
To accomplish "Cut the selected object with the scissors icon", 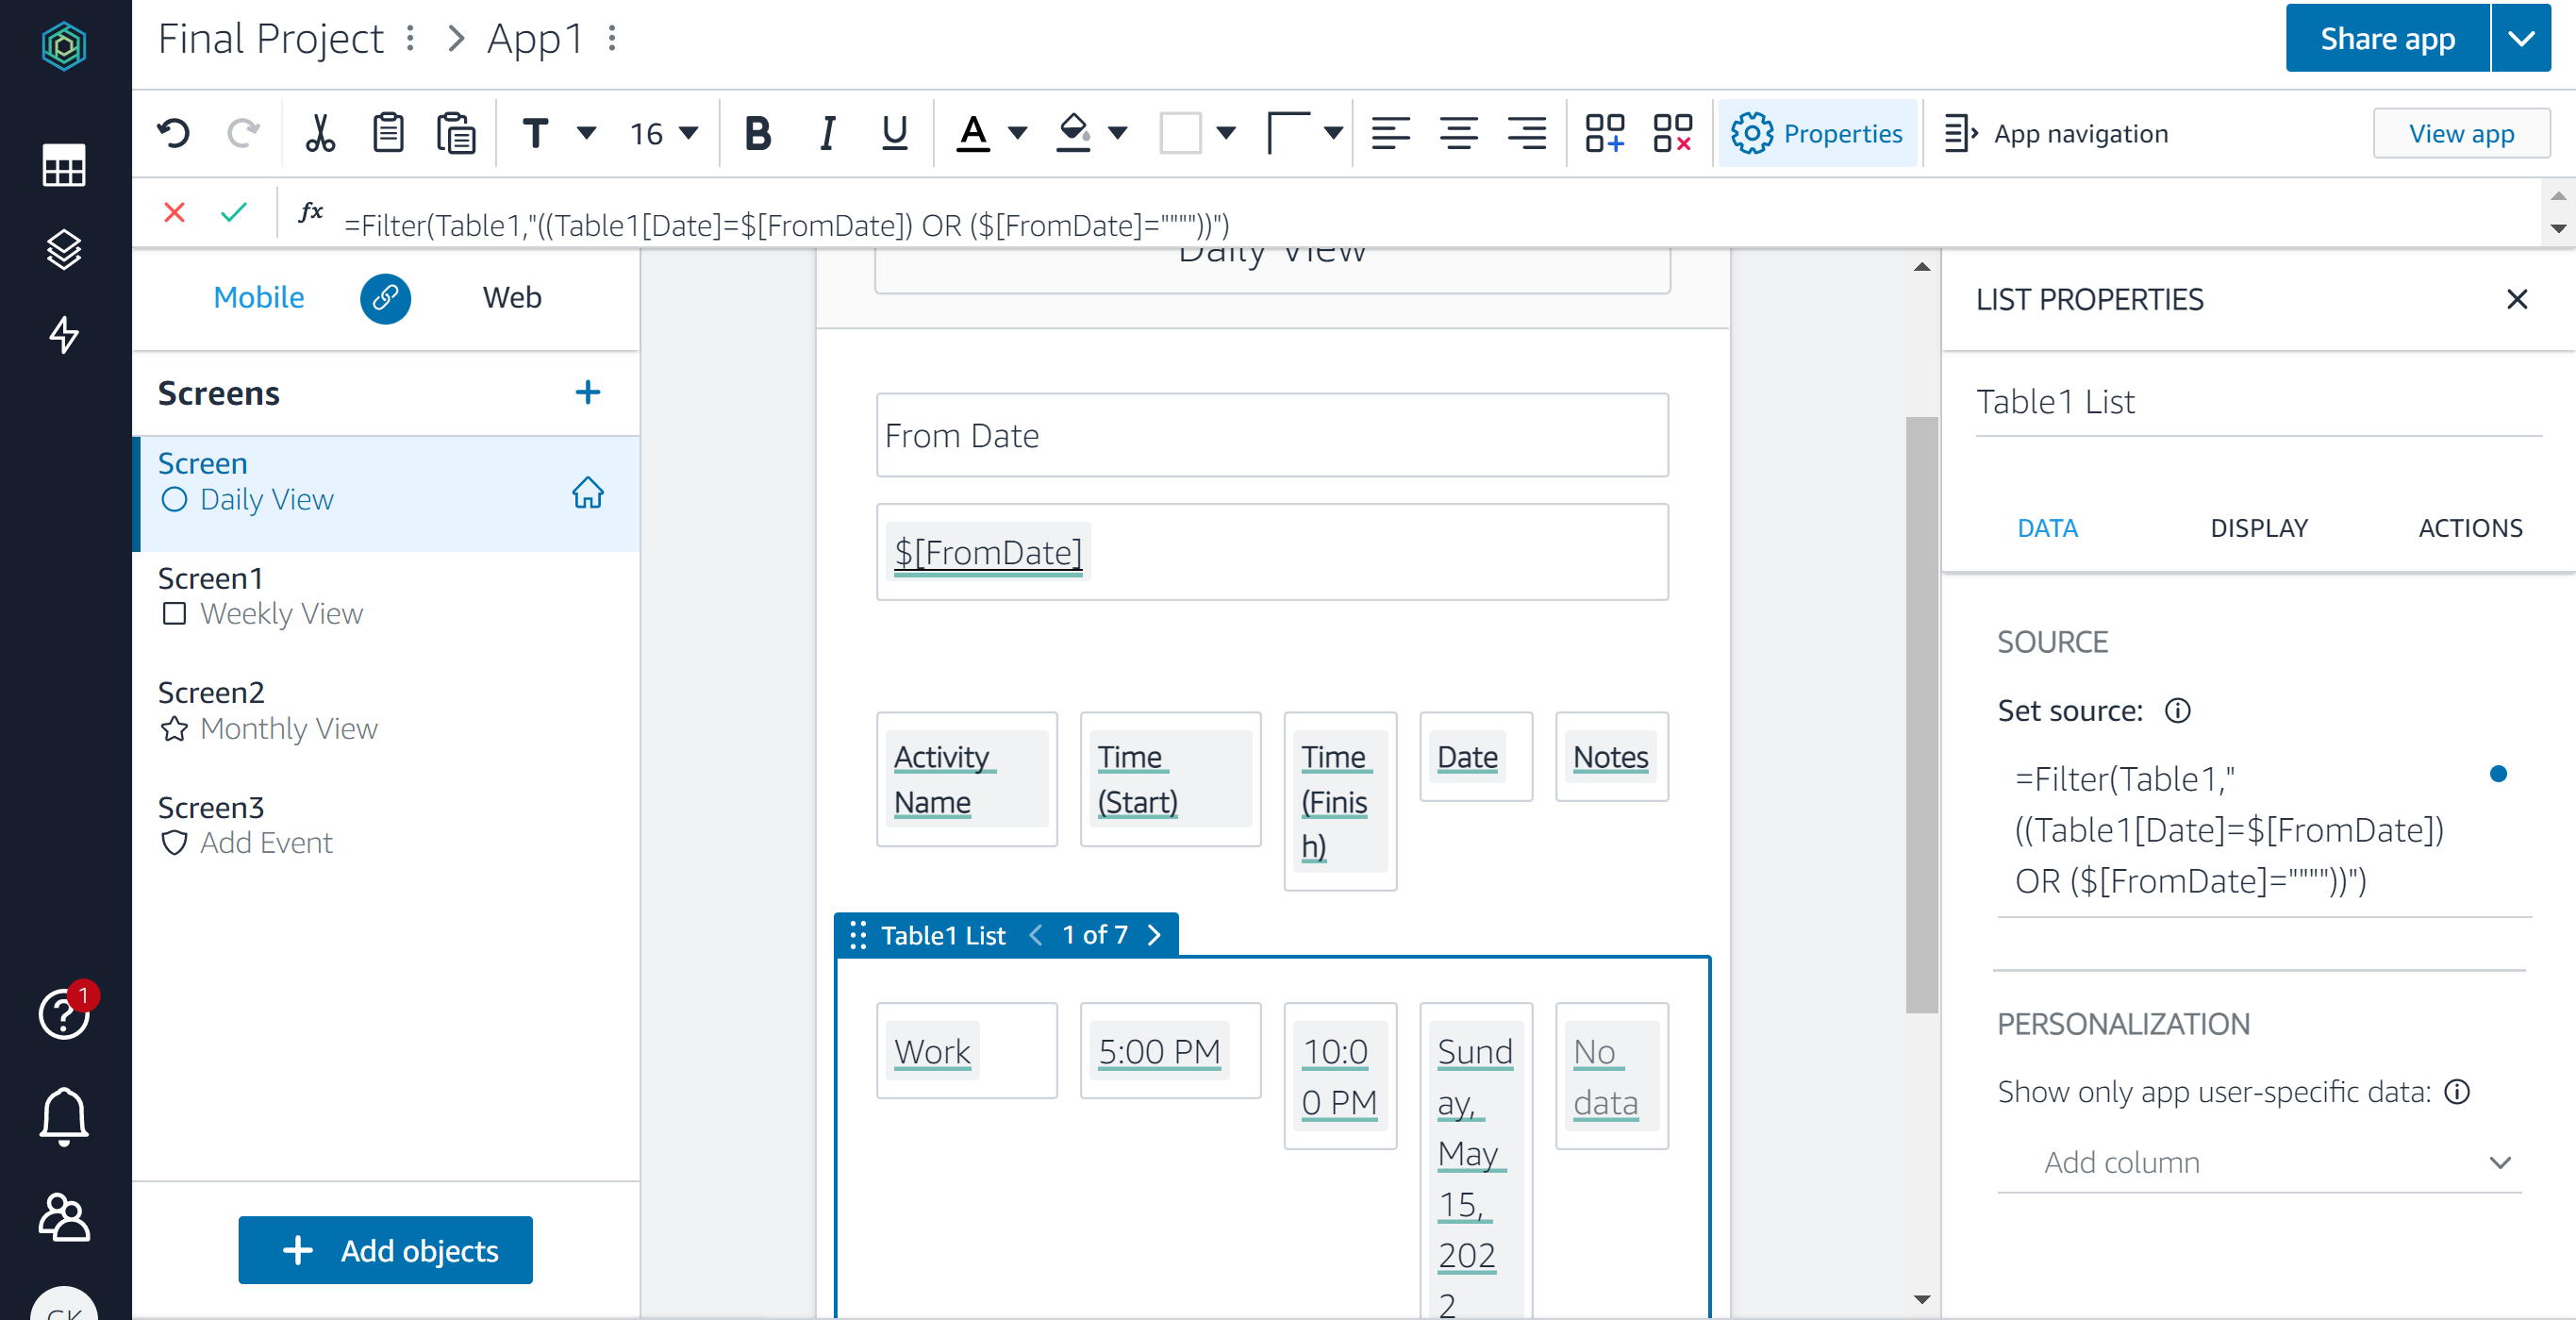I will 319,133.
